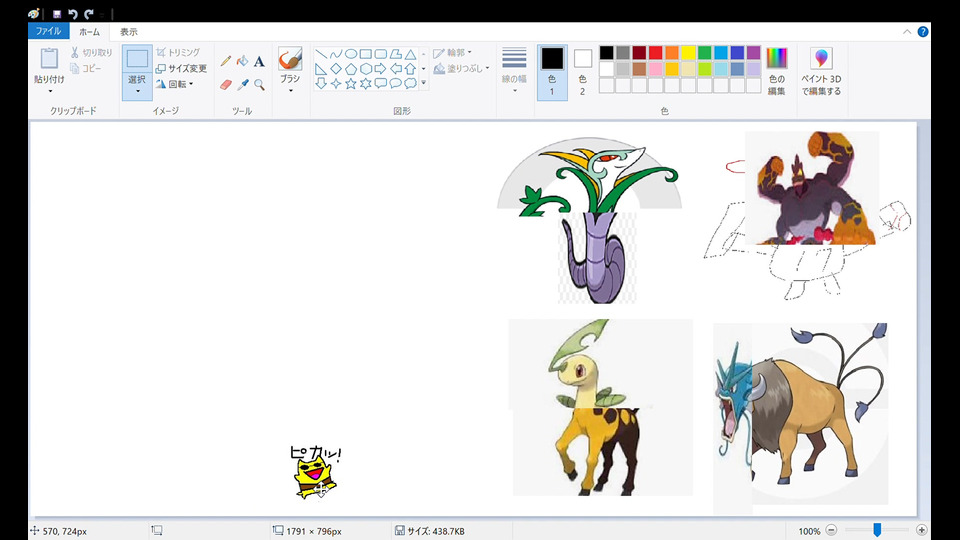Pick the pink palette swatch

click(x=655, y=69)
